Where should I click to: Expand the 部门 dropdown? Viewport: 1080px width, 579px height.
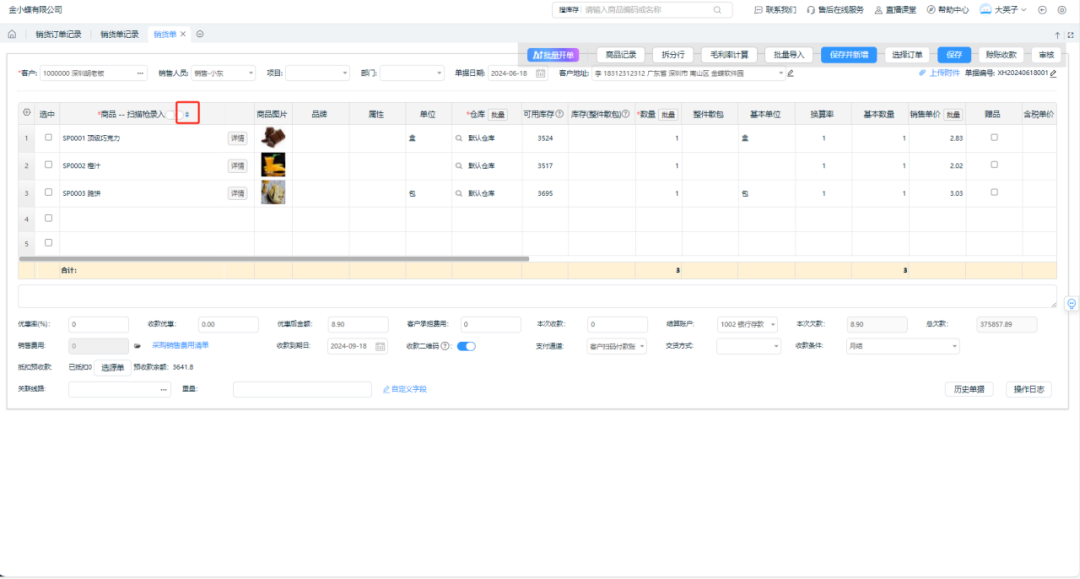[x=439, y=73]
